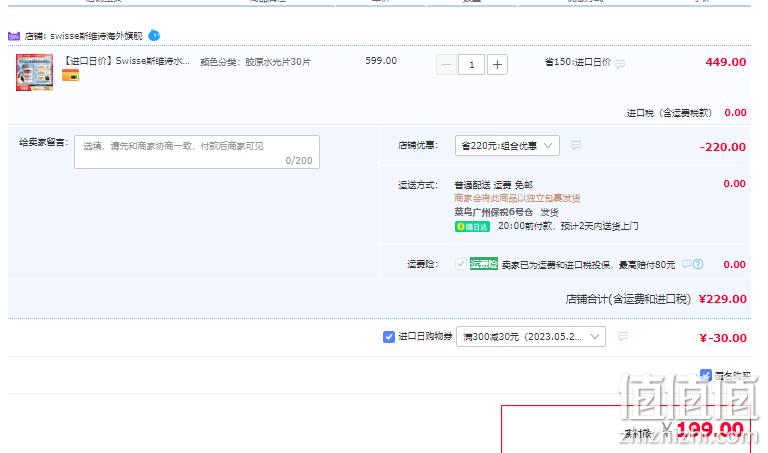Screen dimensions: 768x453
Task: Toggle the 匿名购买 checkbox
Action: (x=705, y=375)
